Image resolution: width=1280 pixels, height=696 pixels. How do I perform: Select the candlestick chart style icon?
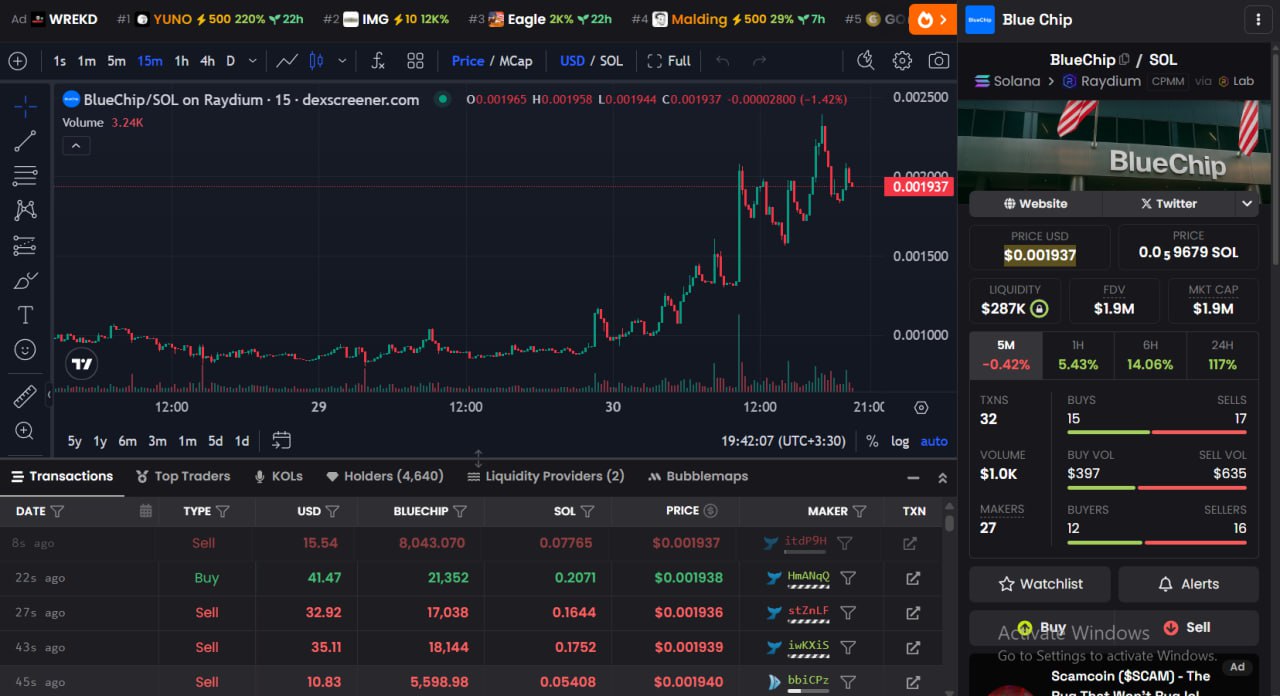[316, 61]
